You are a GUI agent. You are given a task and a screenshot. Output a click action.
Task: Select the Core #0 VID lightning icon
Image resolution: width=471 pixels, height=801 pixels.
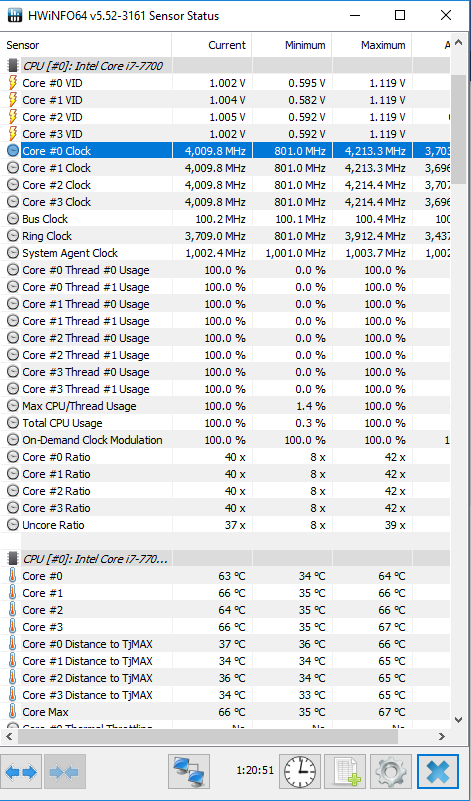click(13, 83)
